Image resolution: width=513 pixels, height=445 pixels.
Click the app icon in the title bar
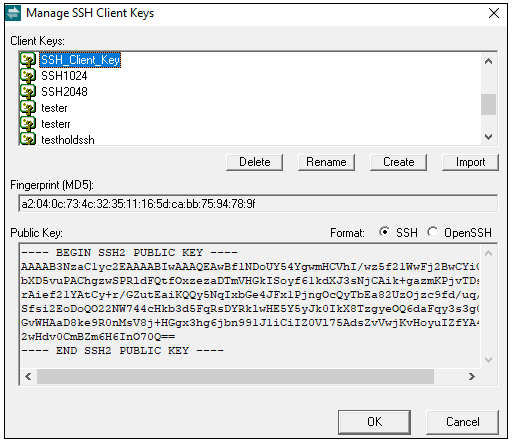(13, 13)
